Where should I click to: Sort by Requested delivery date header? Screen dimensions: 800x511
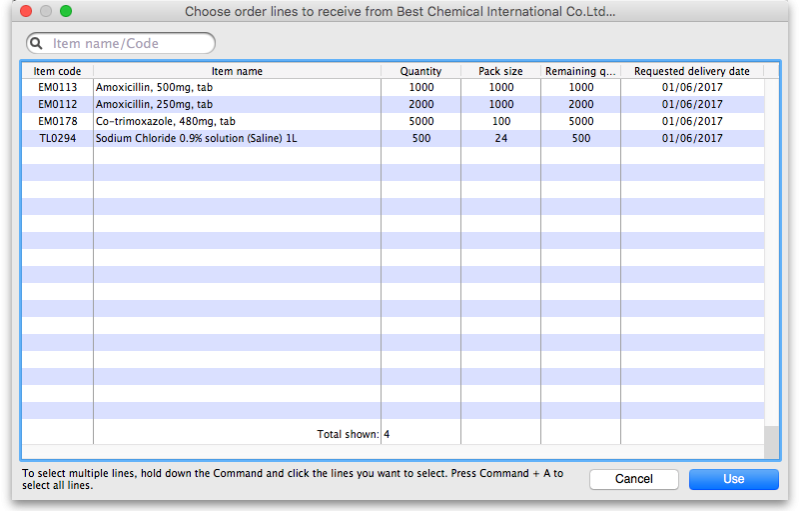pyautogui.click(x=692, y=71)
